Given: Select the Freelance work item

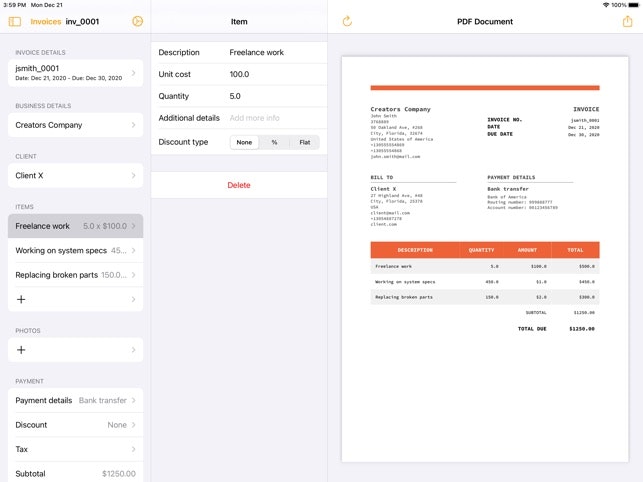Looking at the screenshot, I should [x=75, y=226].
